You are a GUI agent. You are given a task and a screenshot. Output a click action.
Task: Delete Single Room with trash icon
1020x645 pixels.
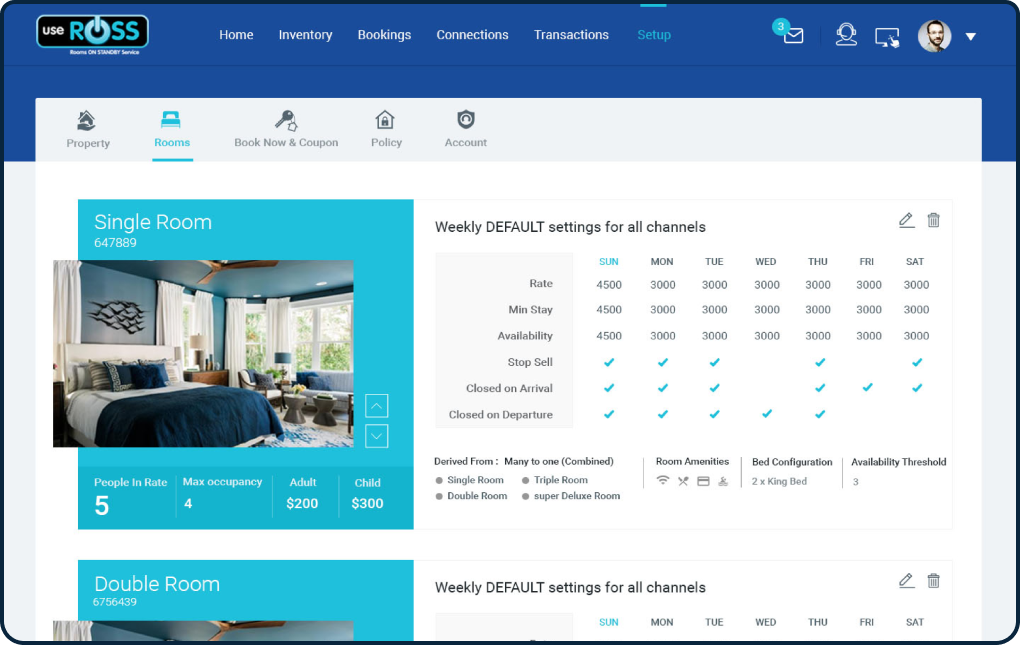pyautogui.click(x=933, y=220)
